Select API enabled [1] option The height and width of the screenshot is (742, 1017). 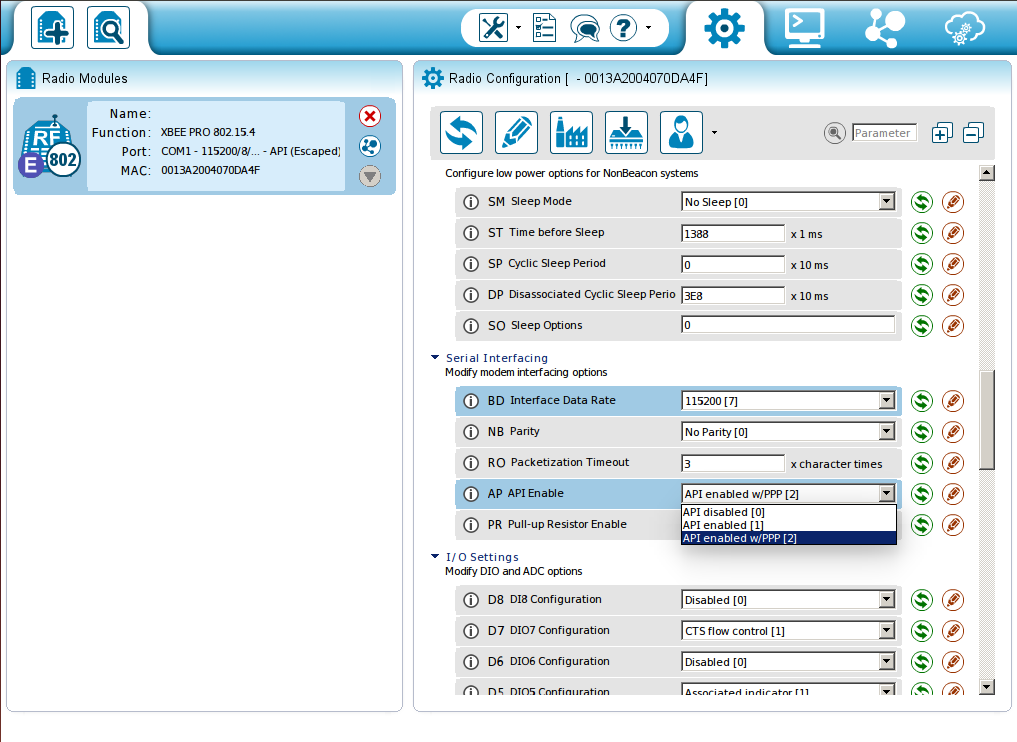click(788, 525)
